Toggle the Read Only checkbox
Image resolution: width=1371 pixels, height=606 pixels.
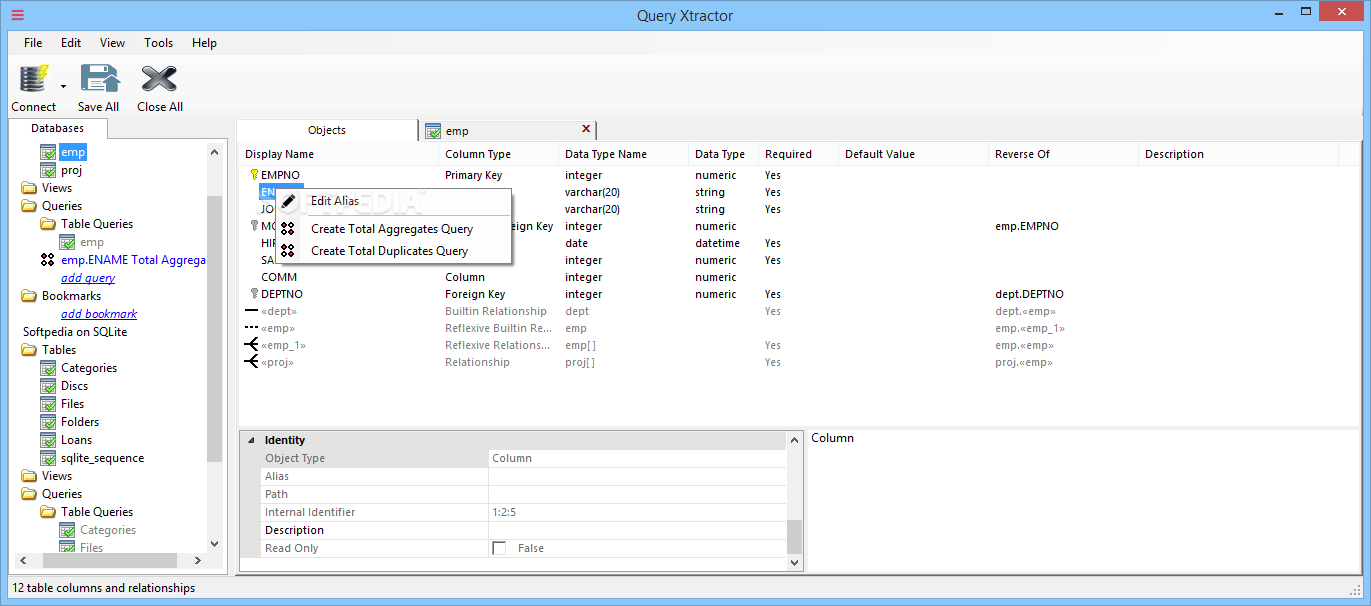pyautogui.click(x=499, y=548)
